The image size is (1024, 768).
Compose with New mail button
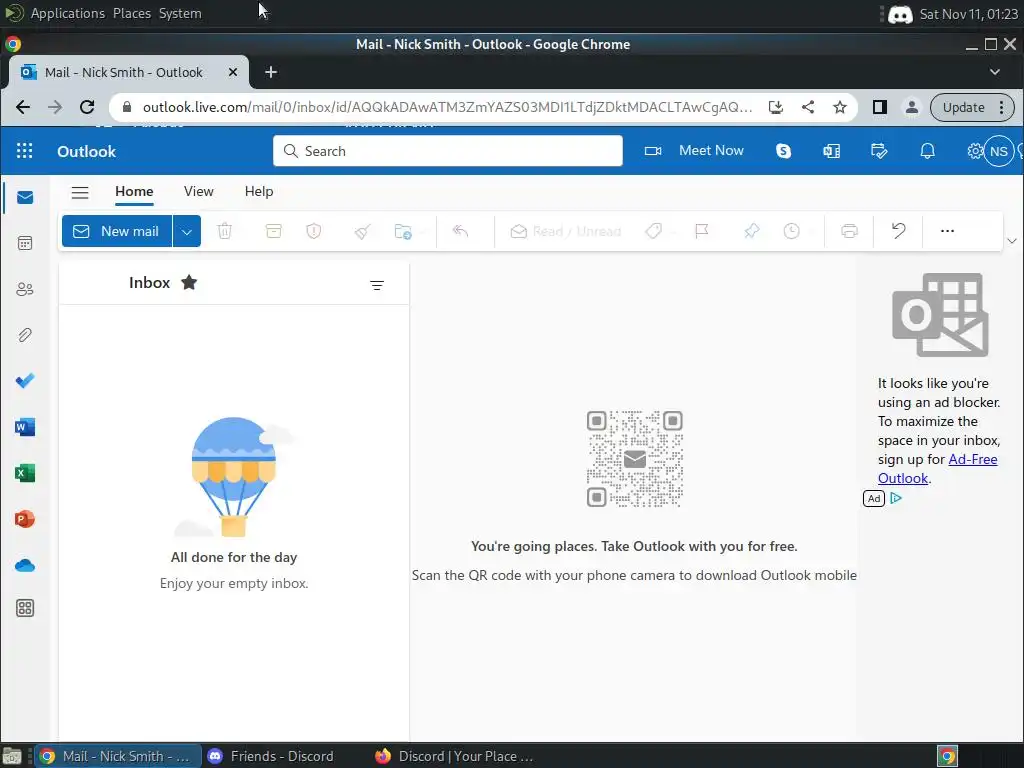point(117,231)
